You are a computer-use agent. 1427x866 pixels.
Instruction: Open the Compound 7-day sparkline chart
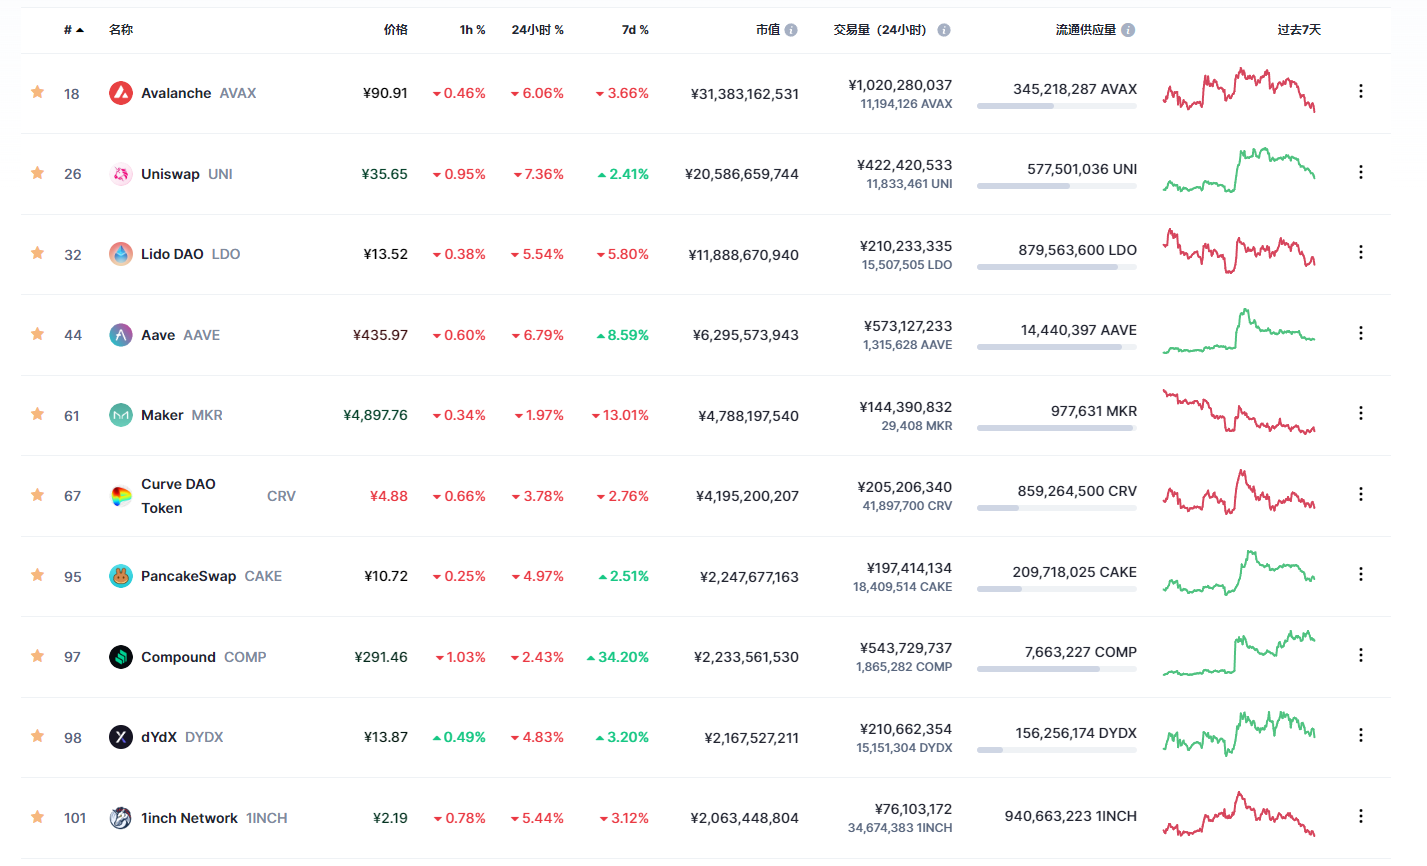(x=1239, y=654)
